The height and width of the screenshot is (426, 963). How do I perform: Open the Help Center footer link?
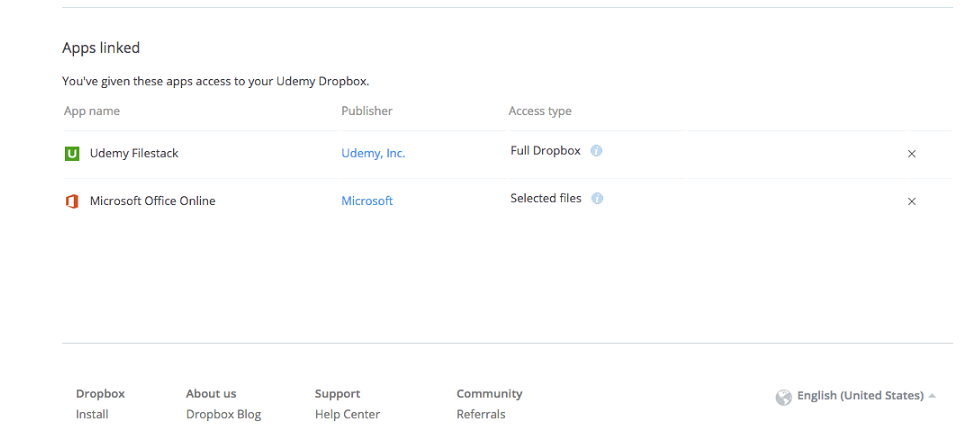[348, 414]
